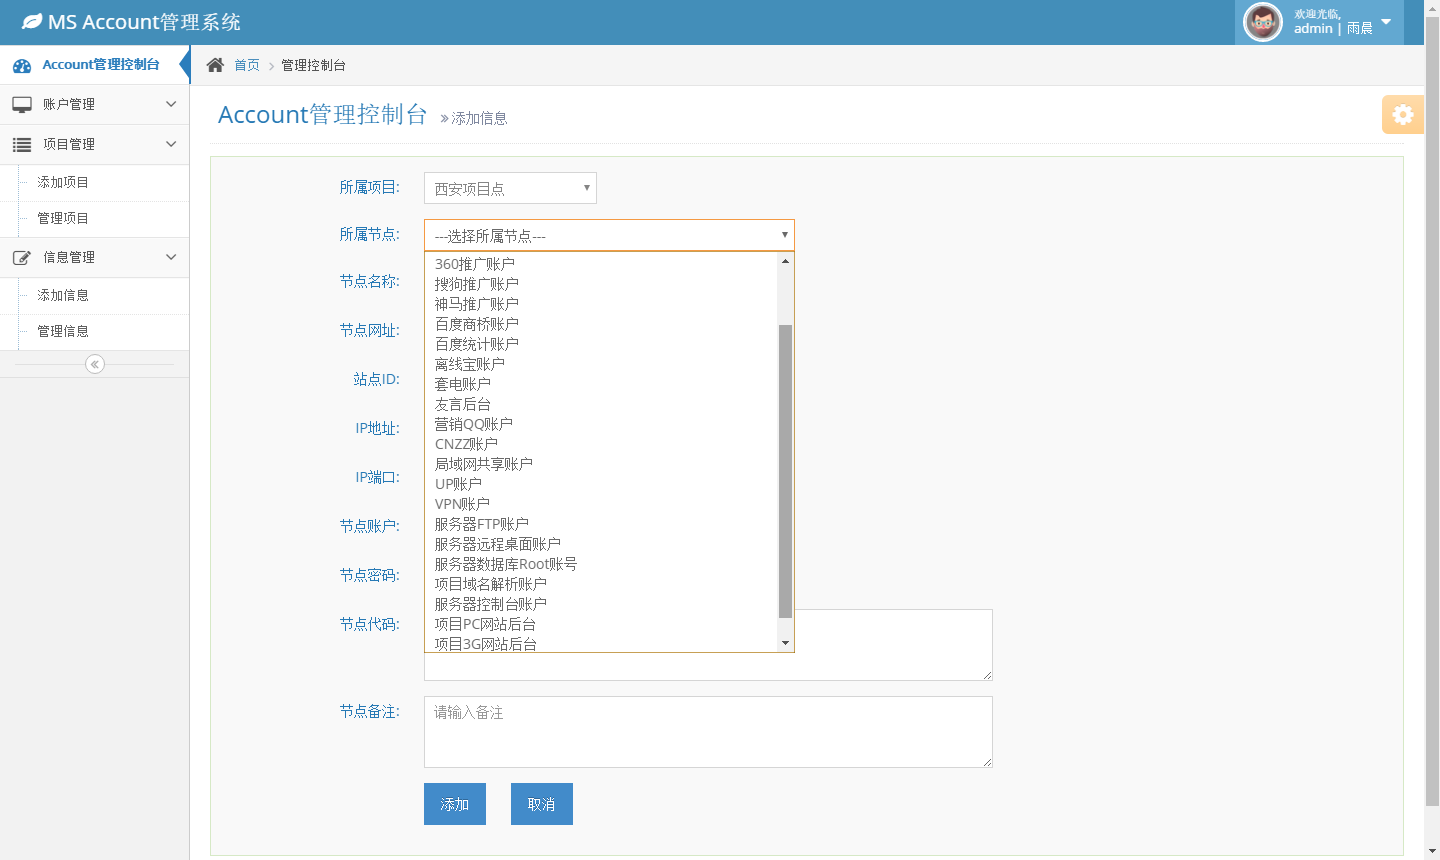Click the monitor icon for 账户管理
Viewport: 1440px width, 860px height.
pyautogui.click(x=22, y=104)
